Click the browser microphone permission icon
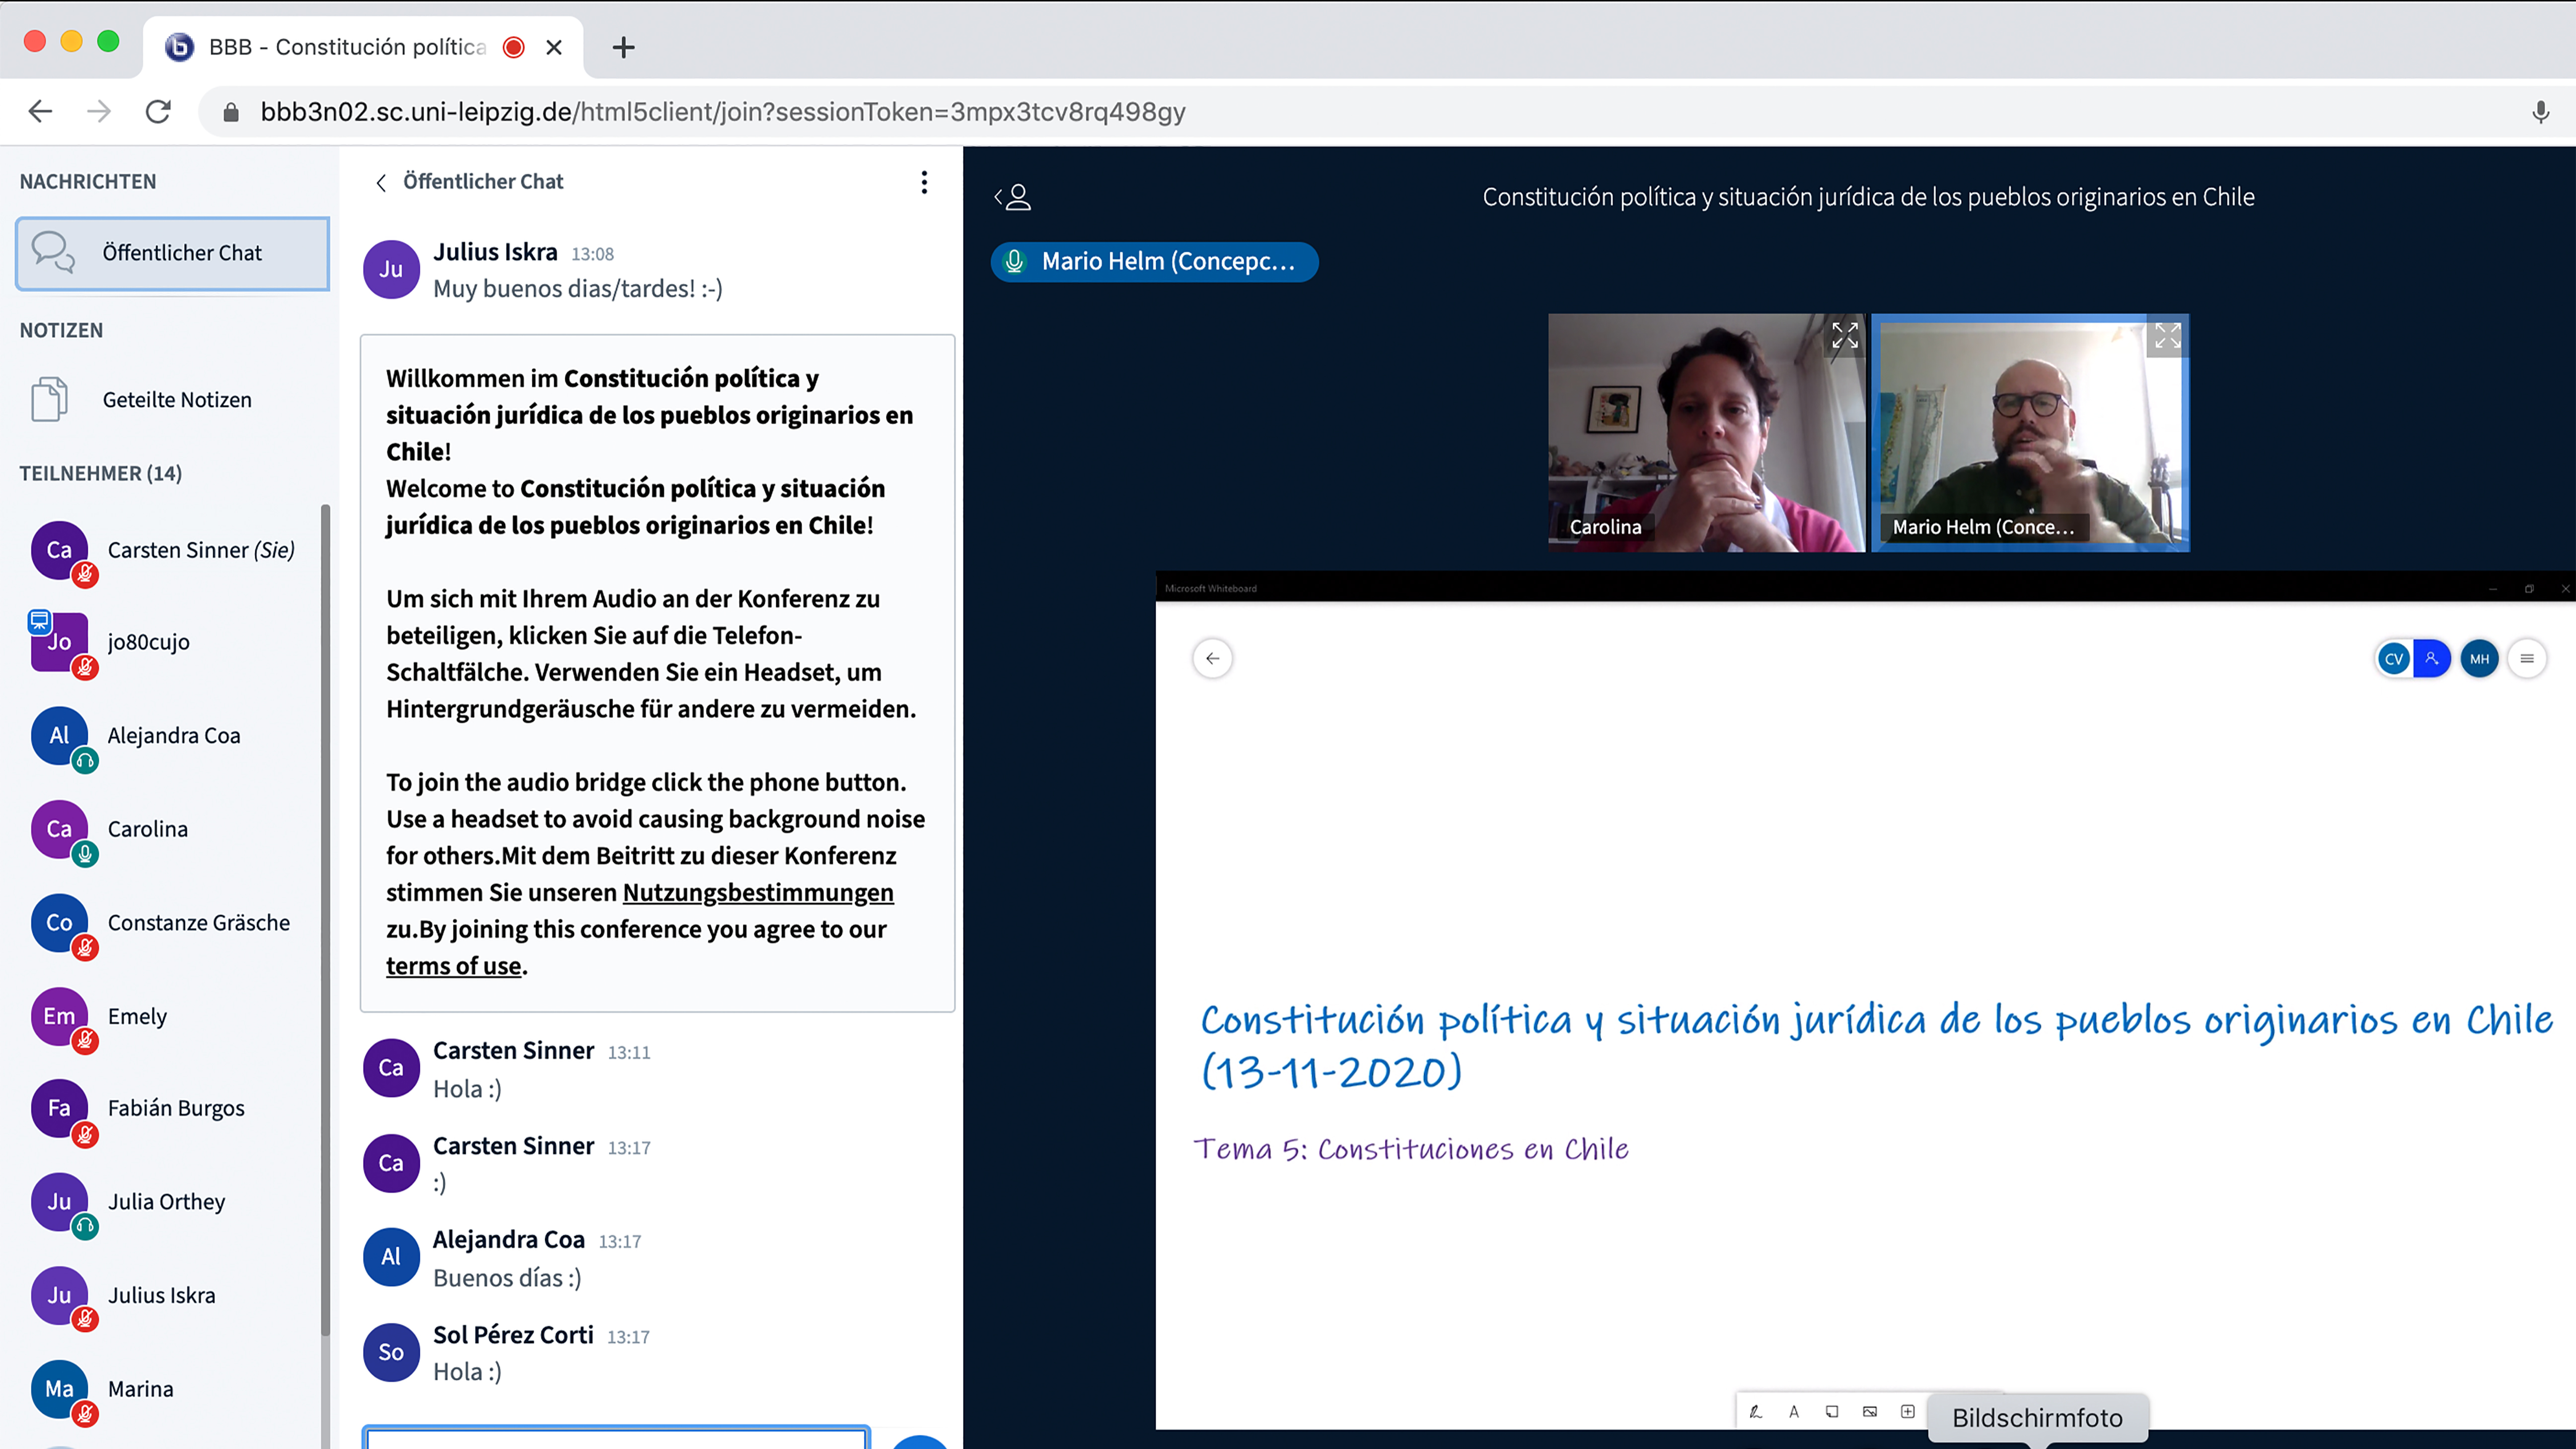 tap(2540, 112)
